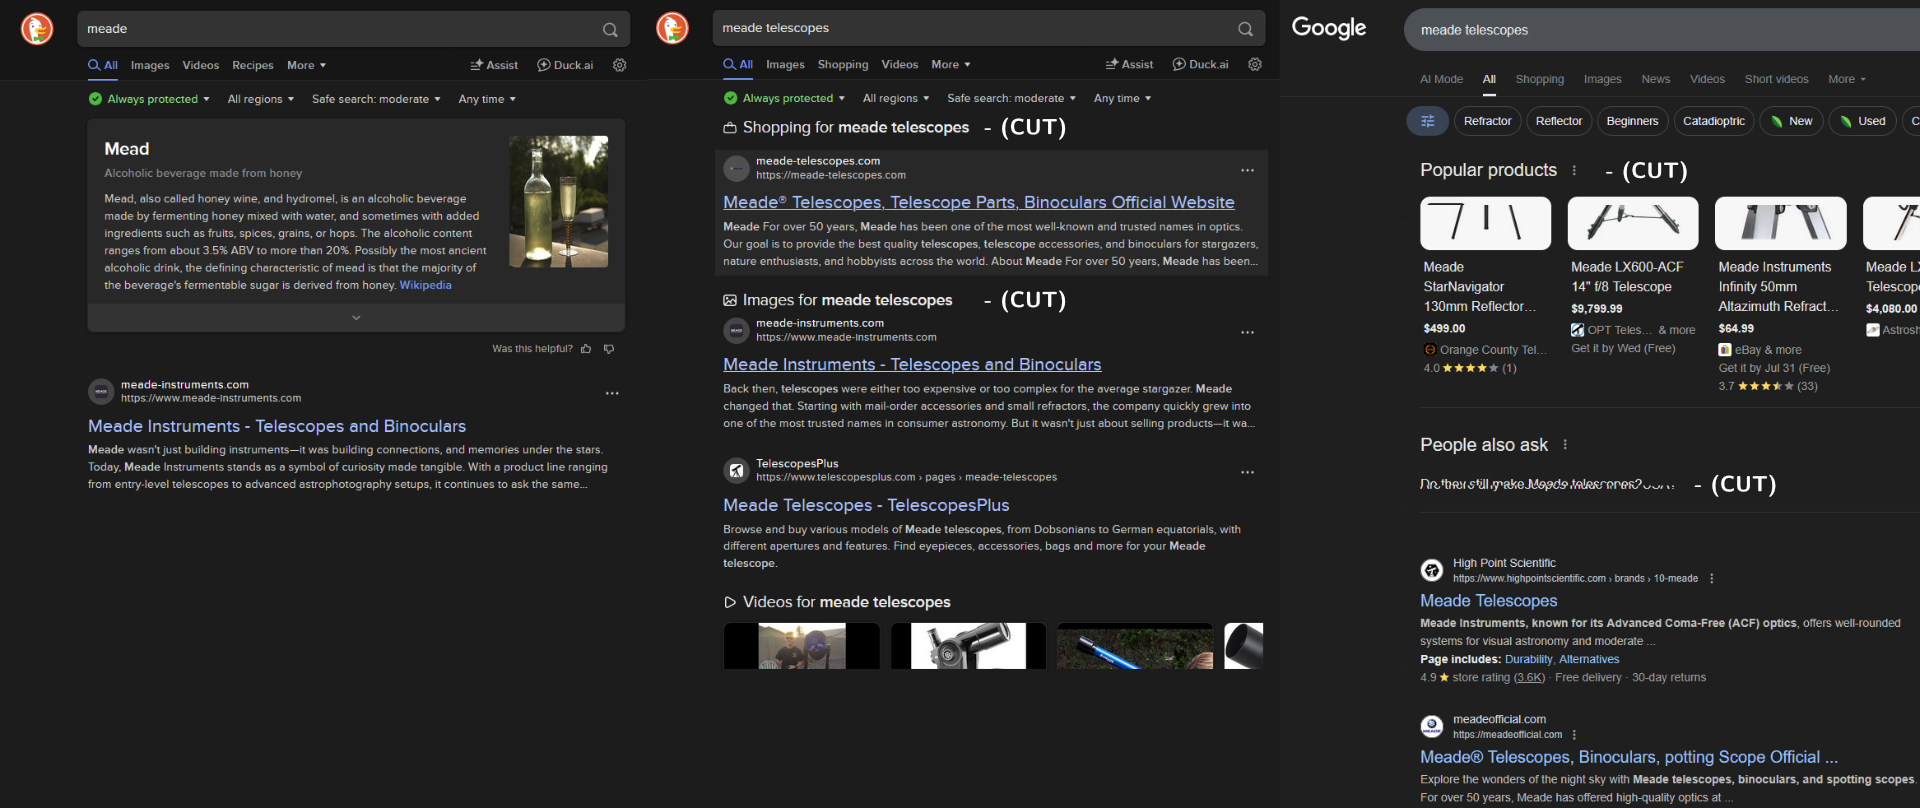Viewport: 1920px width, 808px height.
Task: Select the Refractor filter chip
Action: pos(1487,121)
